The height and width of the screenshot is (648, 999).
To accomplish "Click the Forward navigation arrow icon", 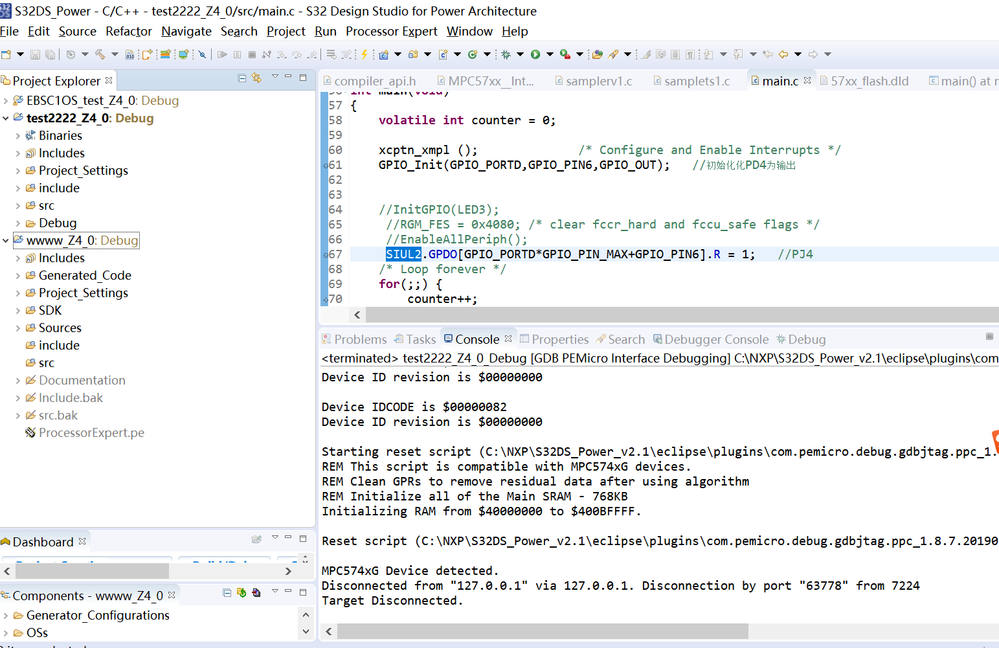I will (813, 55).
